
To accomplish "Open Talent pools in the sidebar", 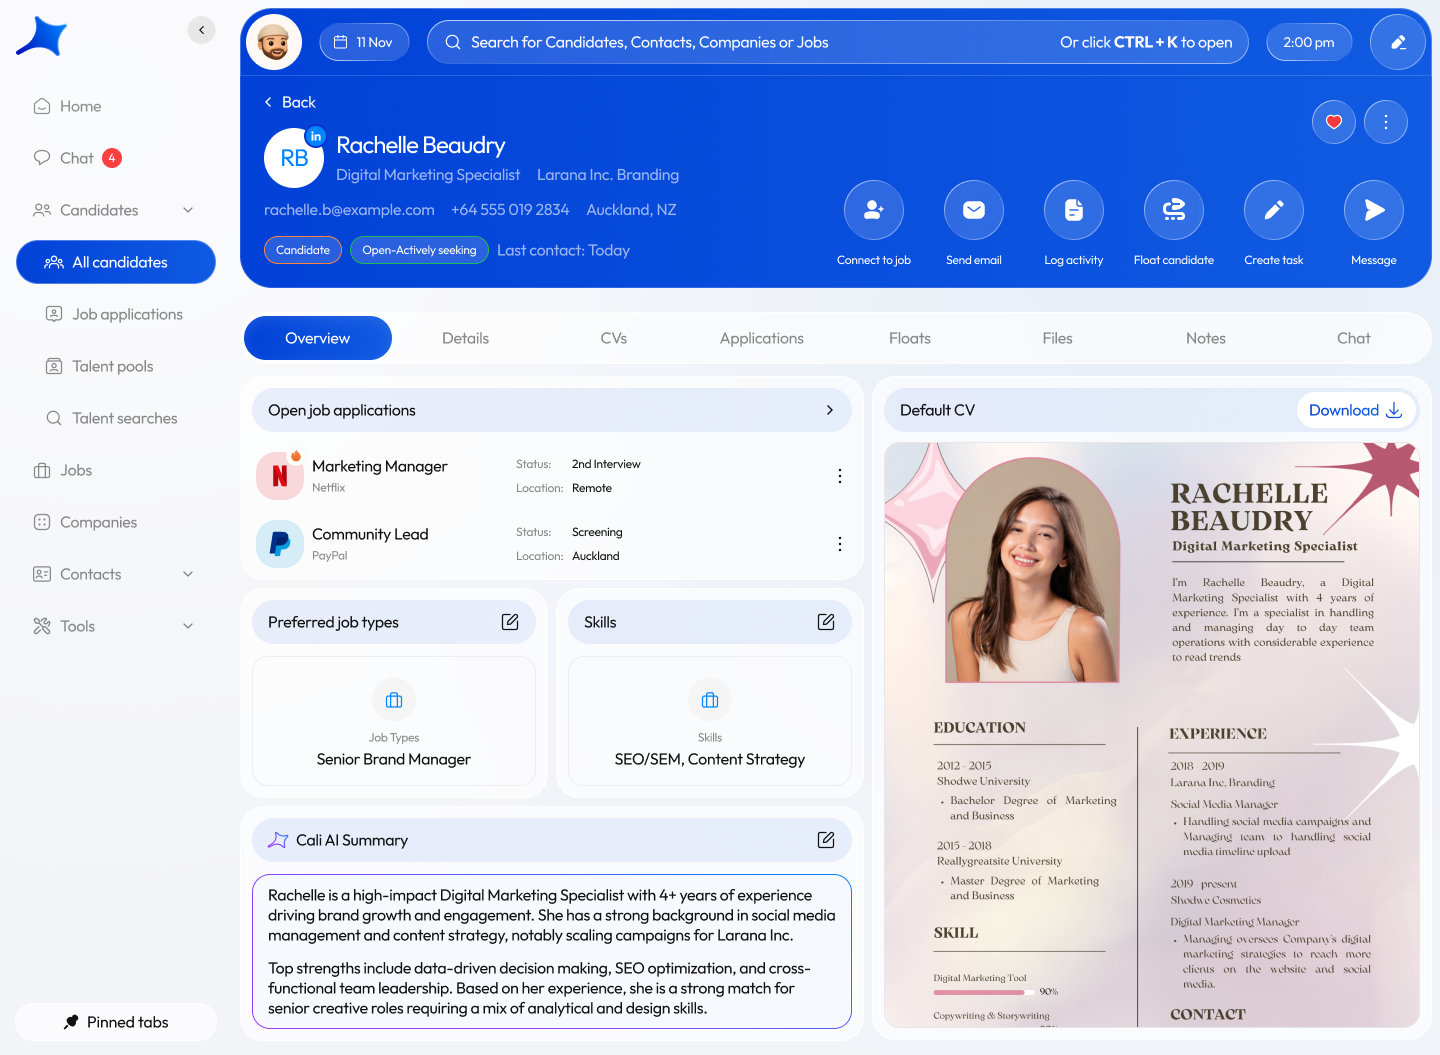I will 100,366.
